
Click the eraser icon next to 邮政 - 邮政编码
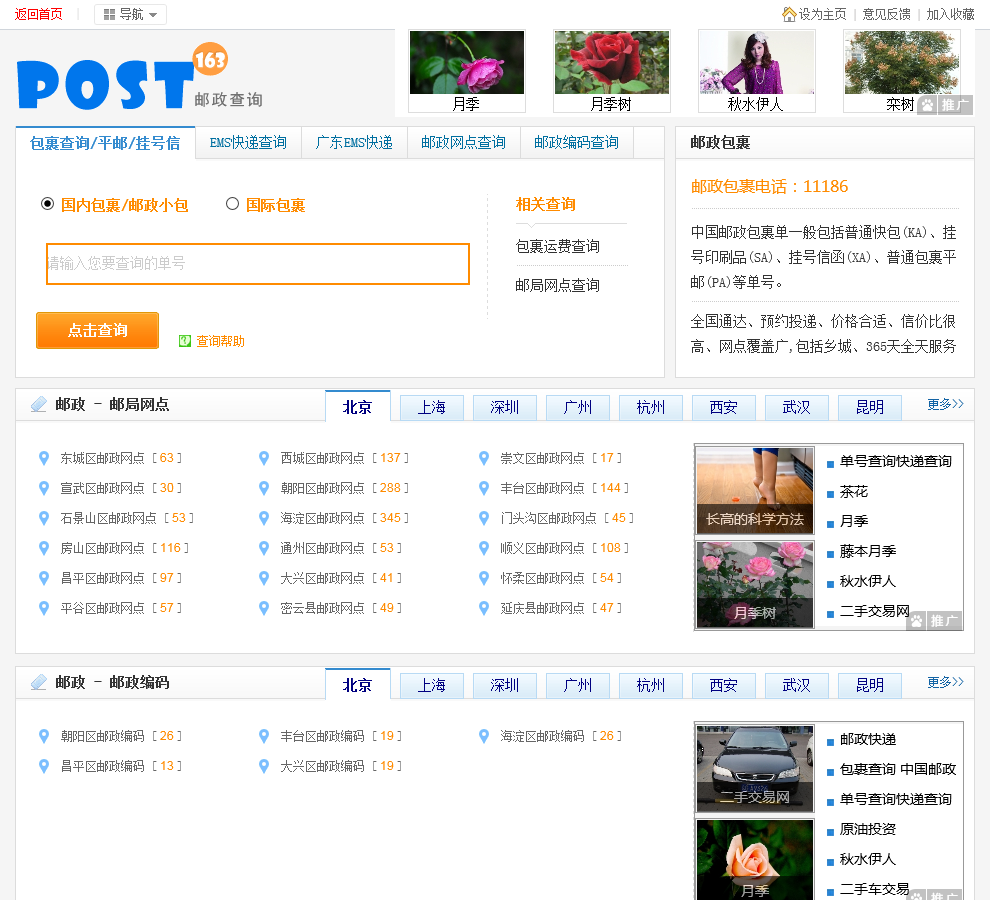(39, 682)
